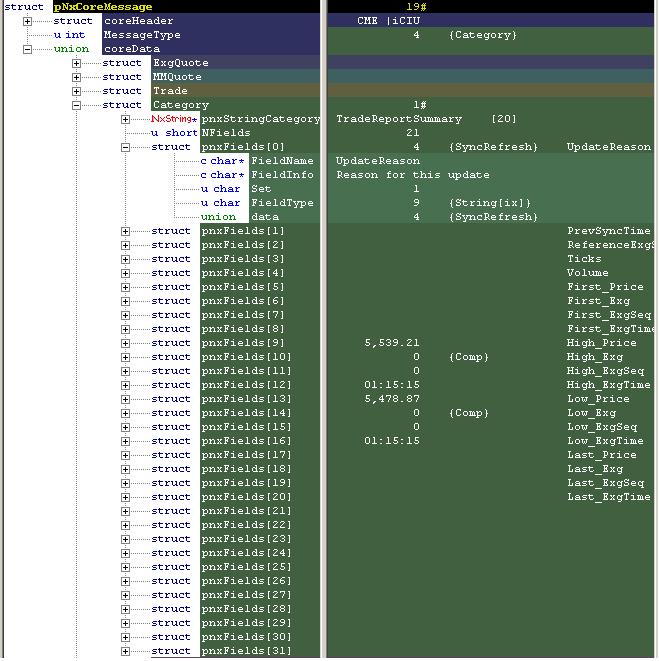Expand the pnxFields[7] node
Image resolution: width=659 pixels, height=661 pixels.
(125, 315)
